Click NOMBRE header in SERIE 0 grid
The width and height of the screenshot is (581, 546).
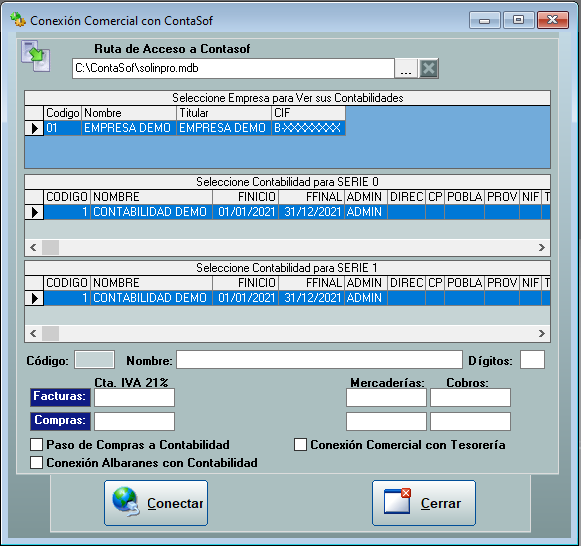(152, 197)
